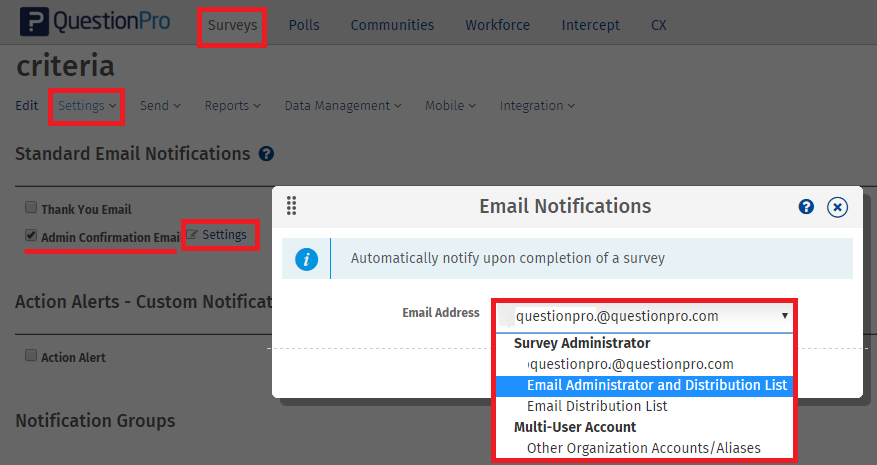Image resolution: width=877 pixels, height=465 pixels.
Task: Open the Send dropdown menu
Action: (x=160, y=106)
